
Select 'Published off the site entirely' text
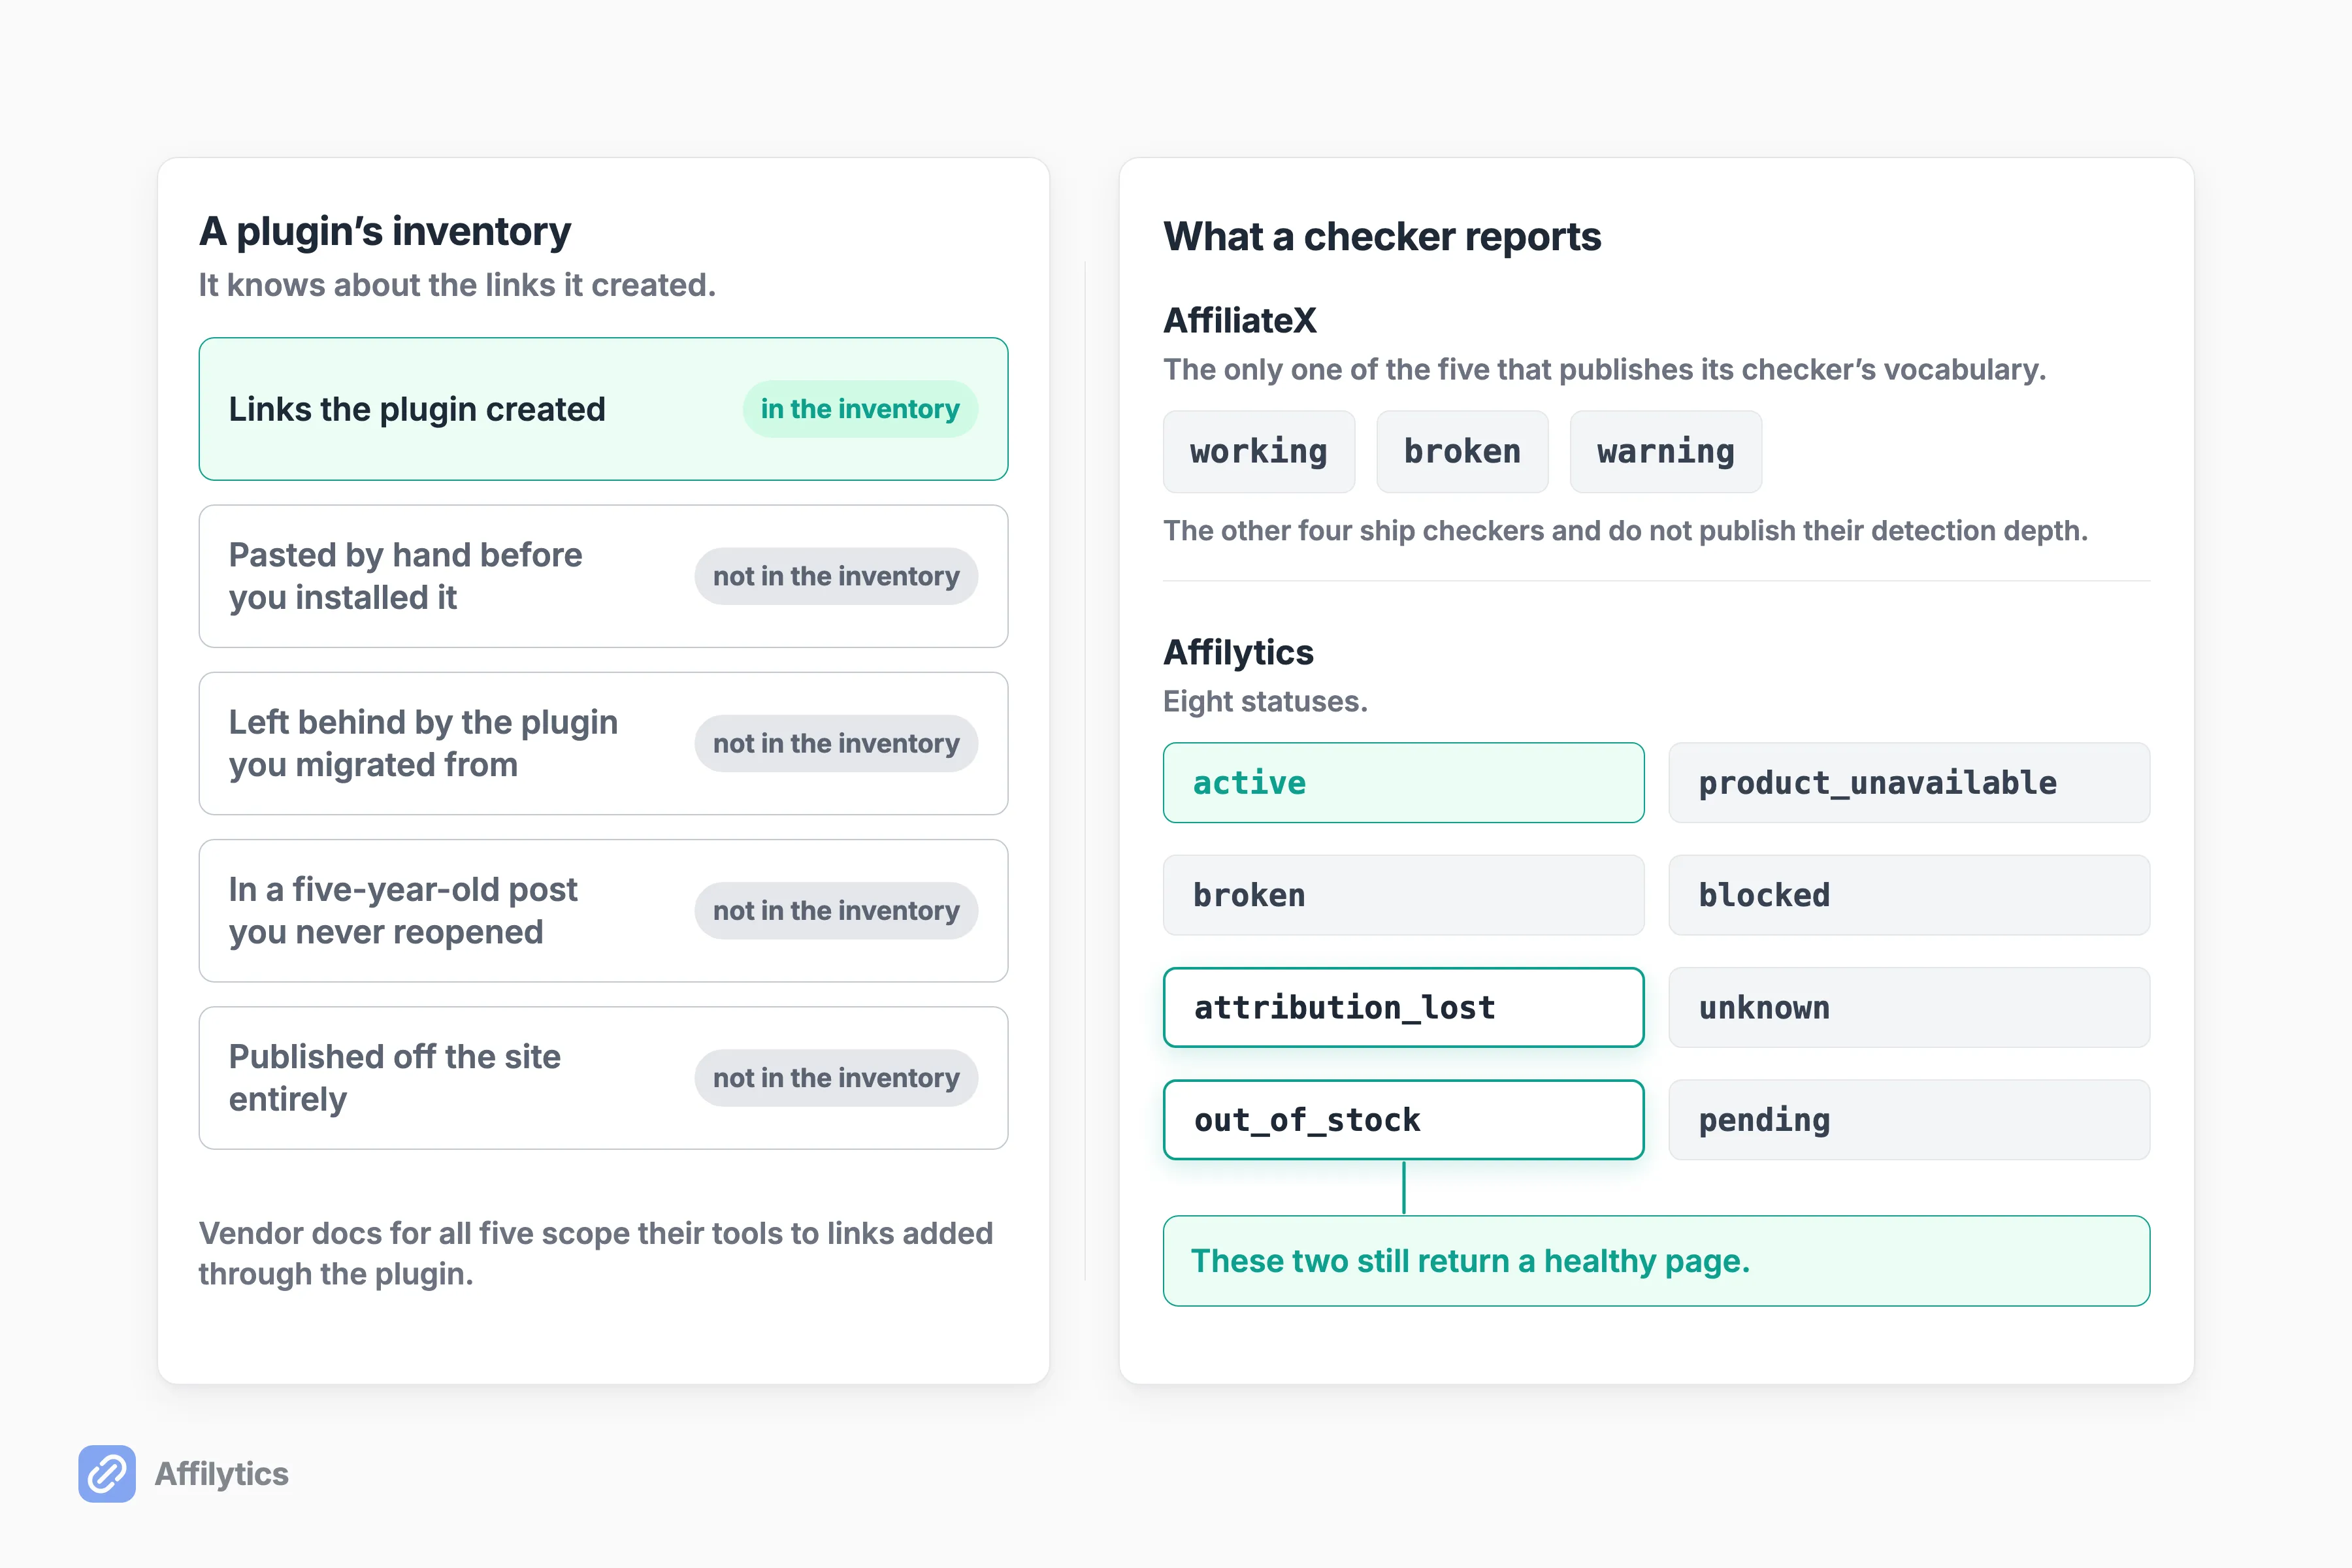[394, 1077]
